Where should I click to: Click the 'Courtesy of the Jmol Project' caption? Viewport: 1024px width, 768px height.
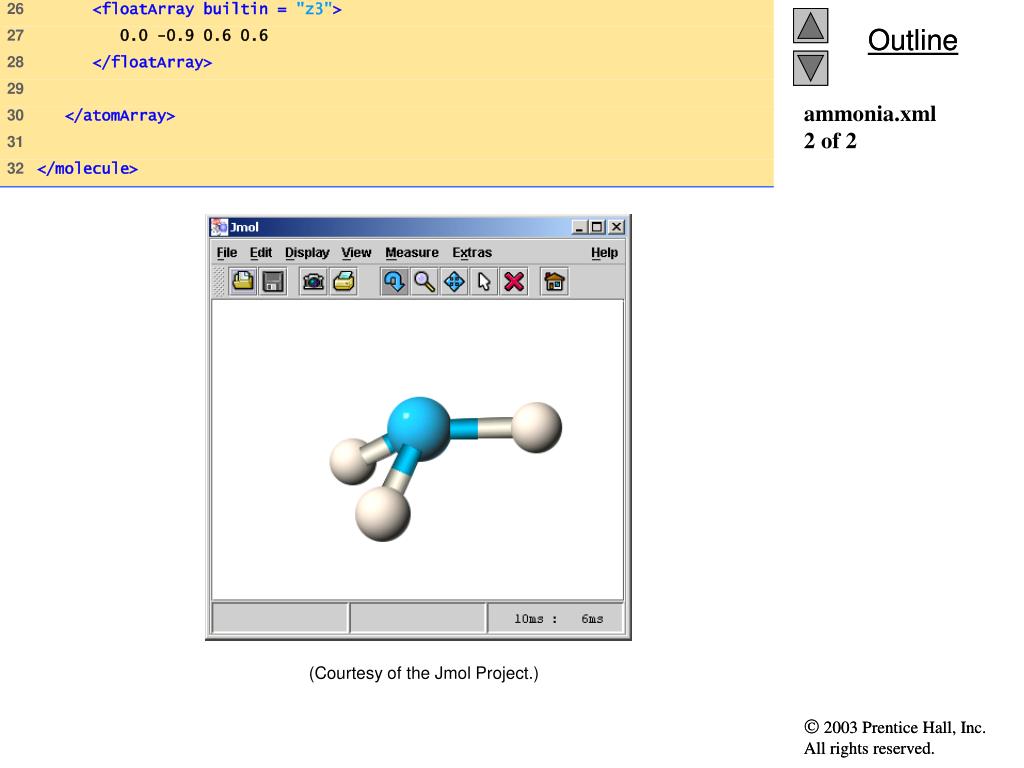tap(424, 673)
